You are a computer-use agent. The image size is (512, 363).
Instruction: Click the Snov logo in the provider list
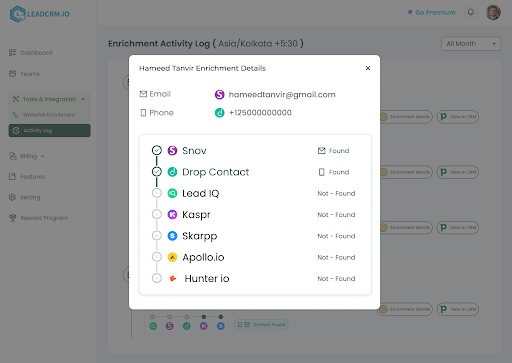pyautogui.click(x=172, y=150)
